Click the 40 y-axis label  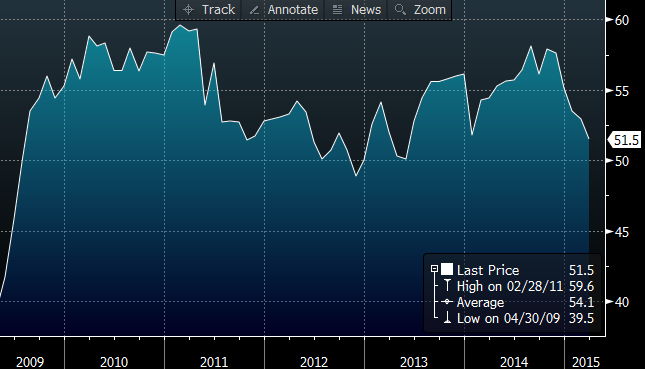(622, 302)
